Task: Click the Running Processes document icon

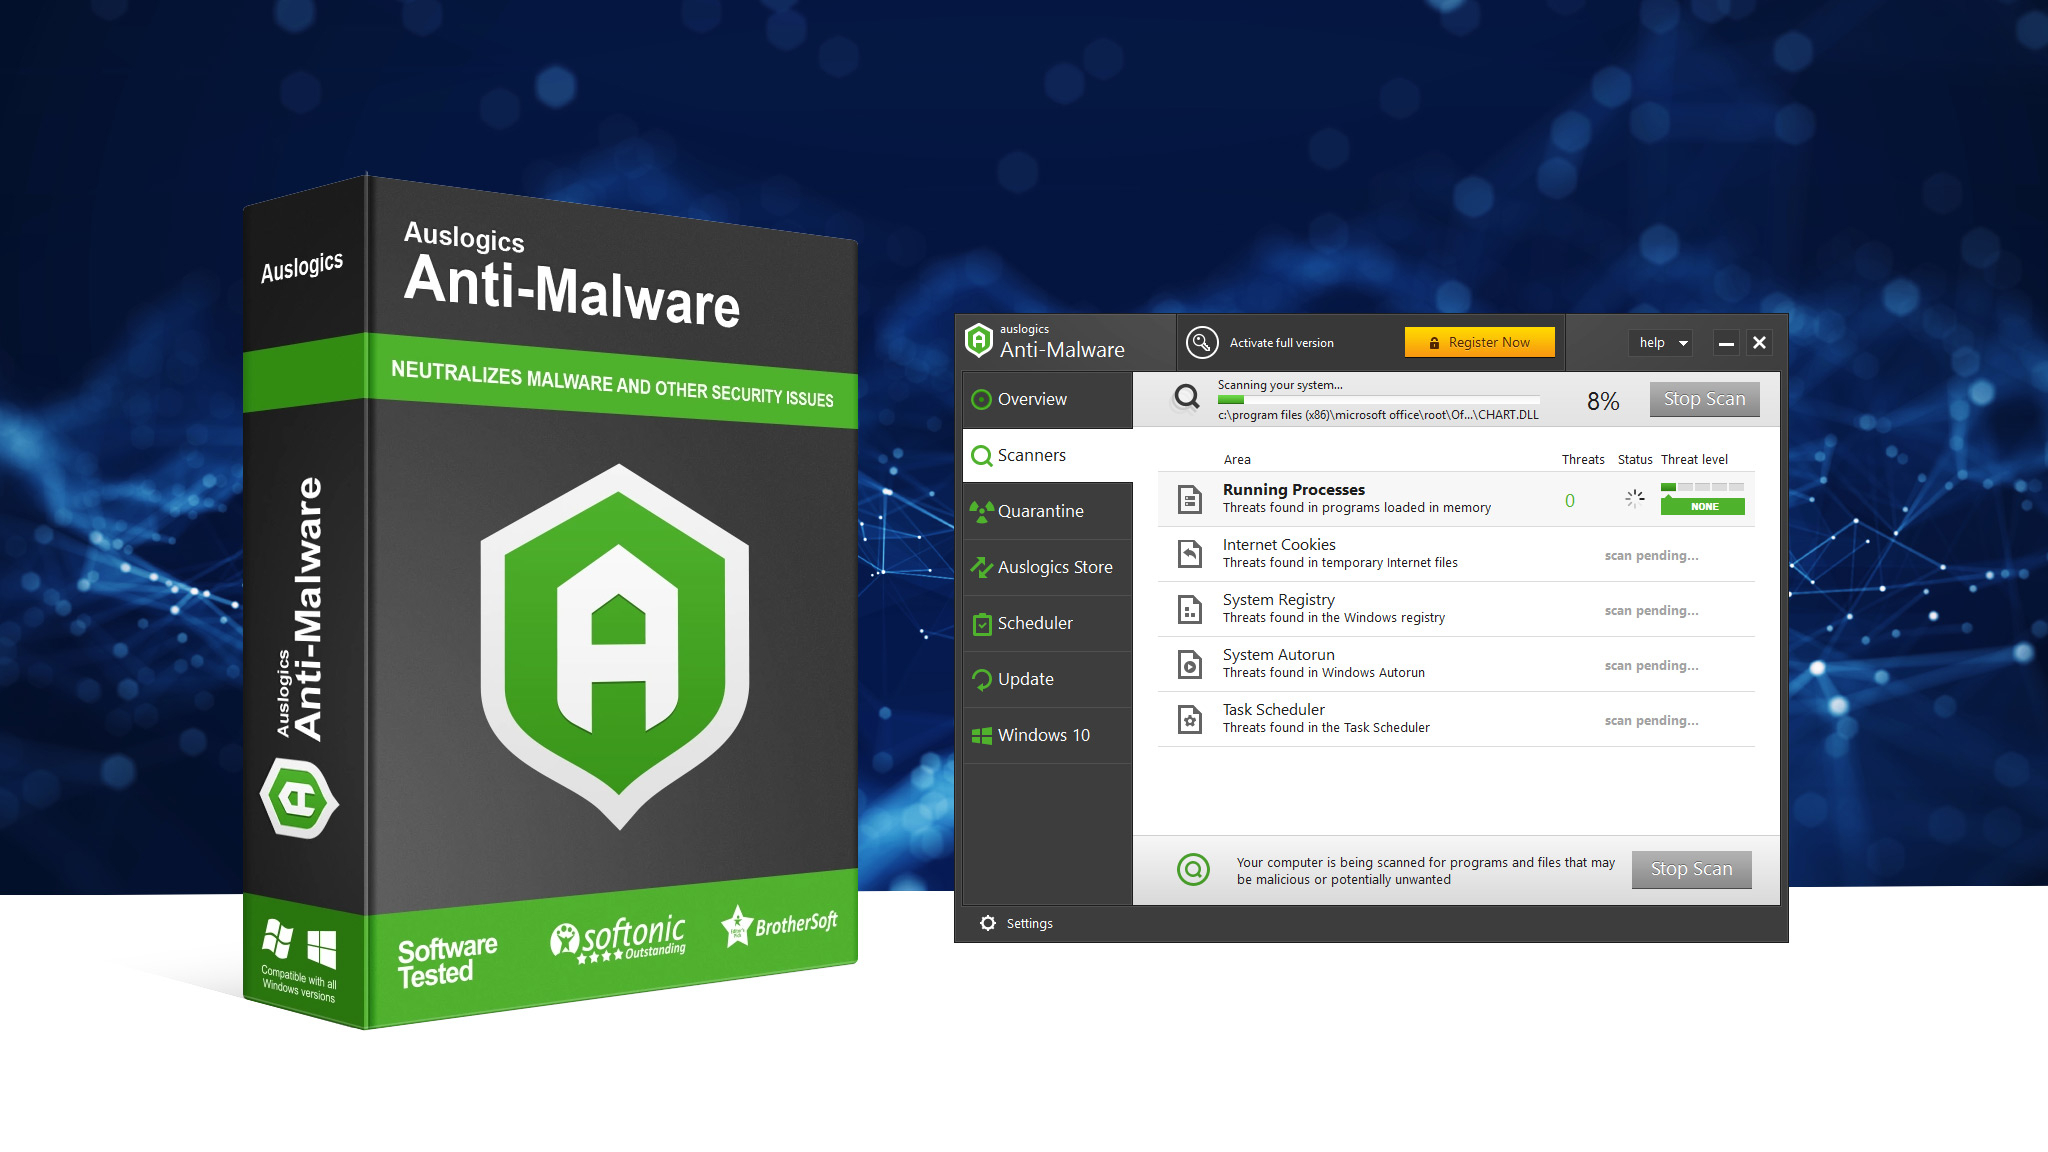Action: pyautogui.click(x=1189, y=498)
